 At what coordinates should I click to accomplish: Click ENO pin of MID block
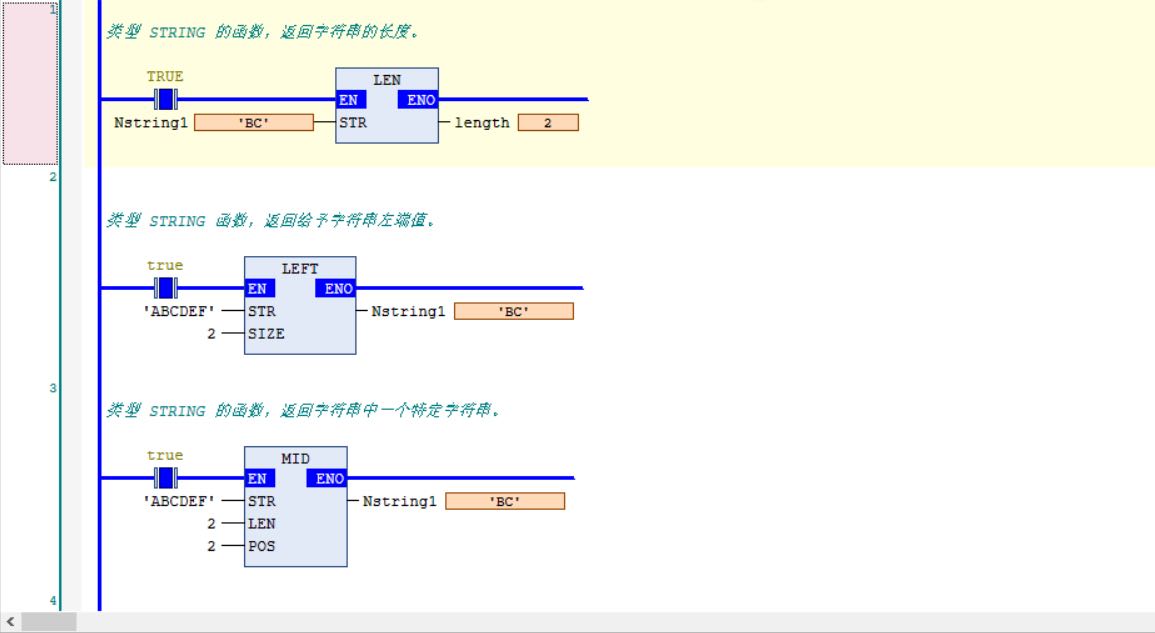(326, 478)
